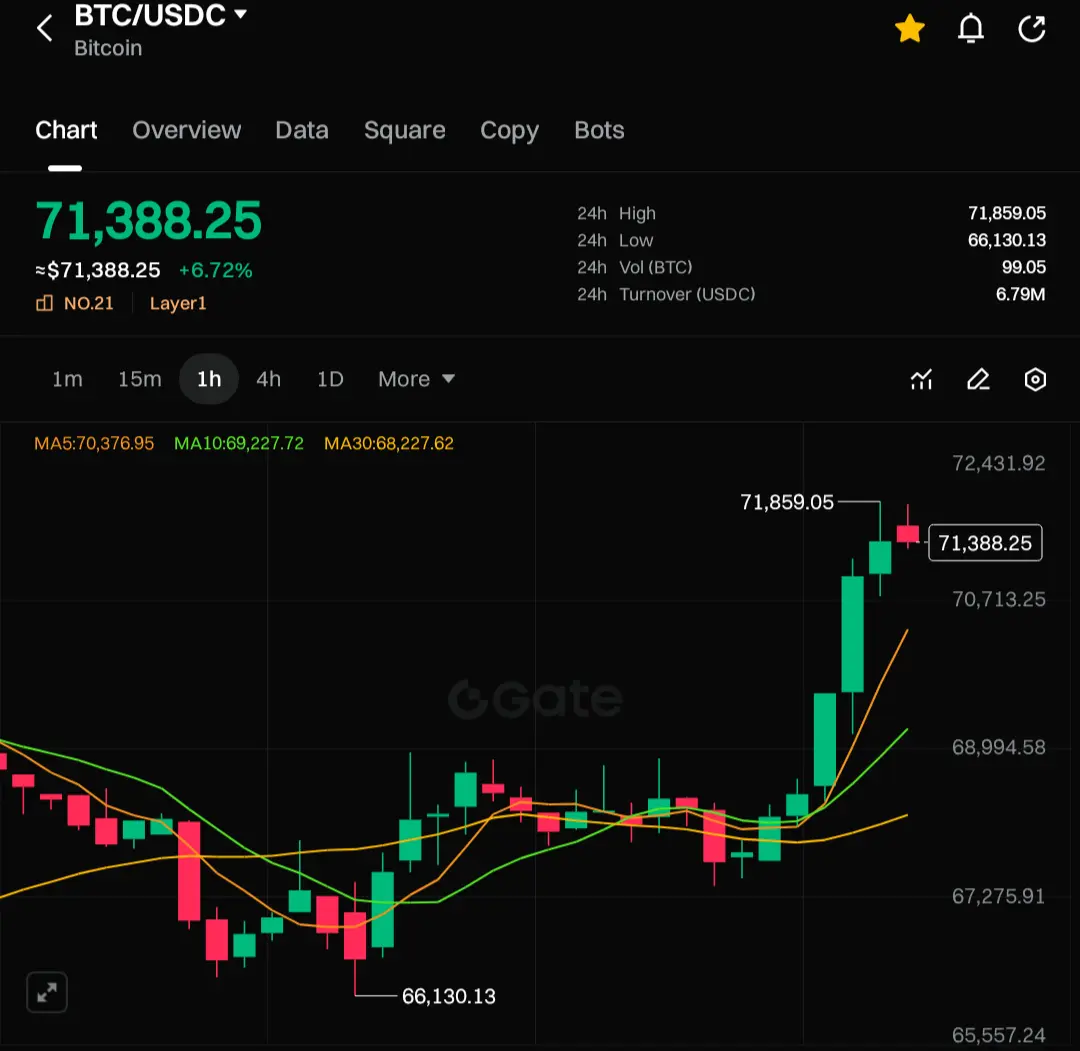
Task: Tap the Bitcoin subtitle text
Action: coord(108,48)
